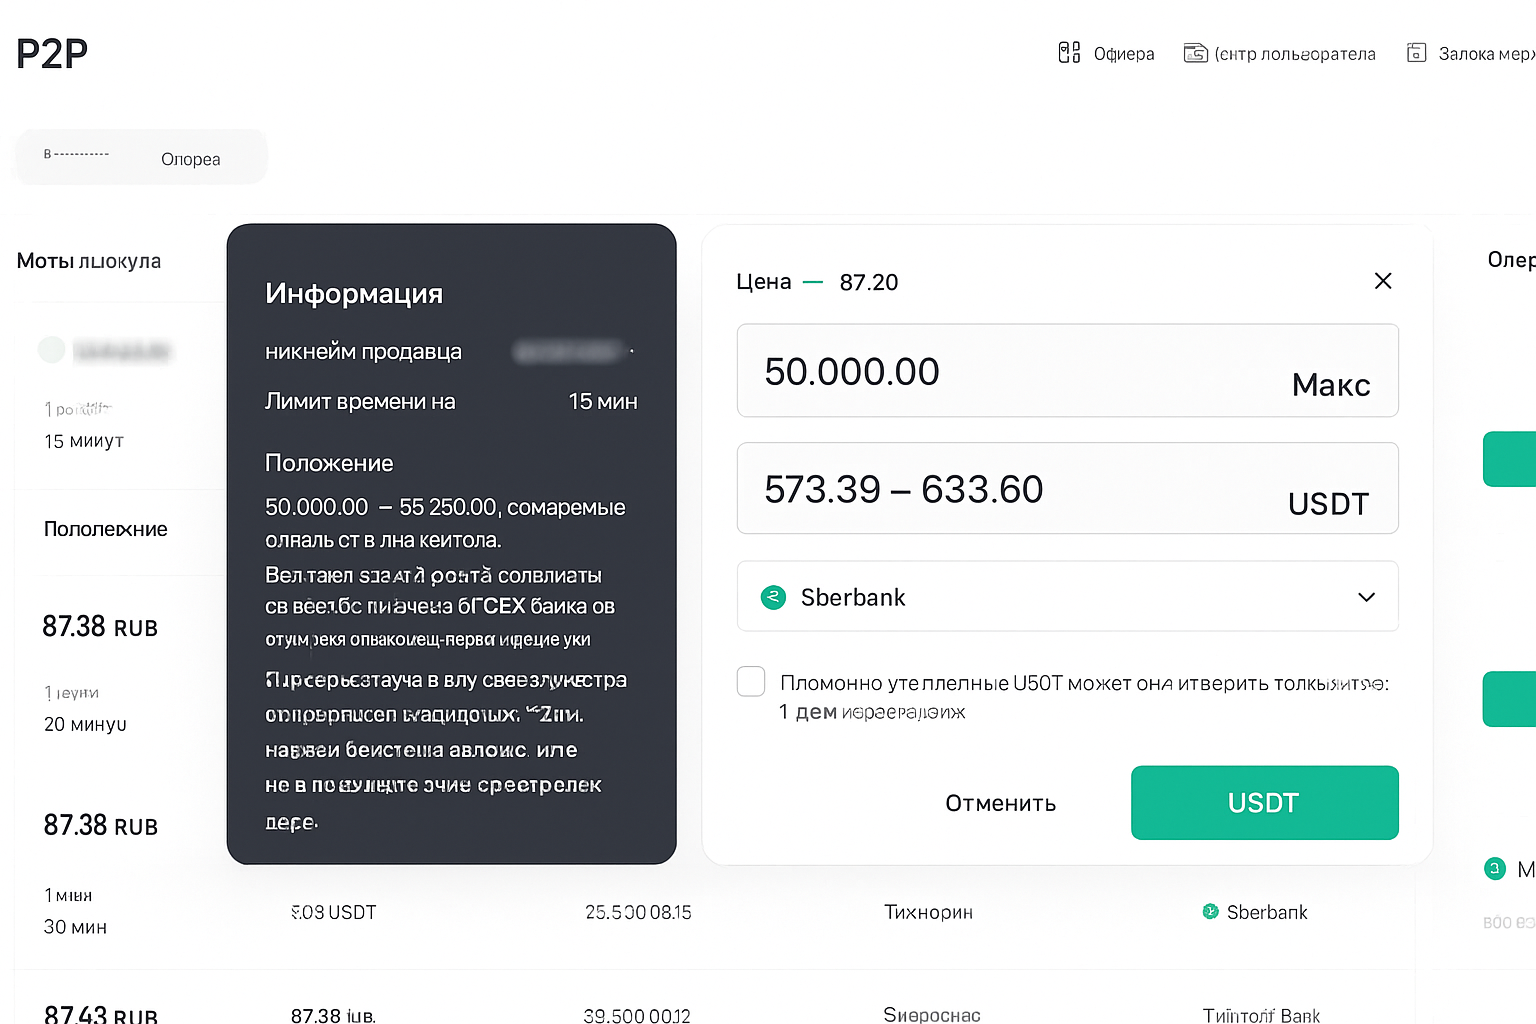Screen dimensions: 1536x1024
Task: Select the Опореа tab
Action: point(191,159)
